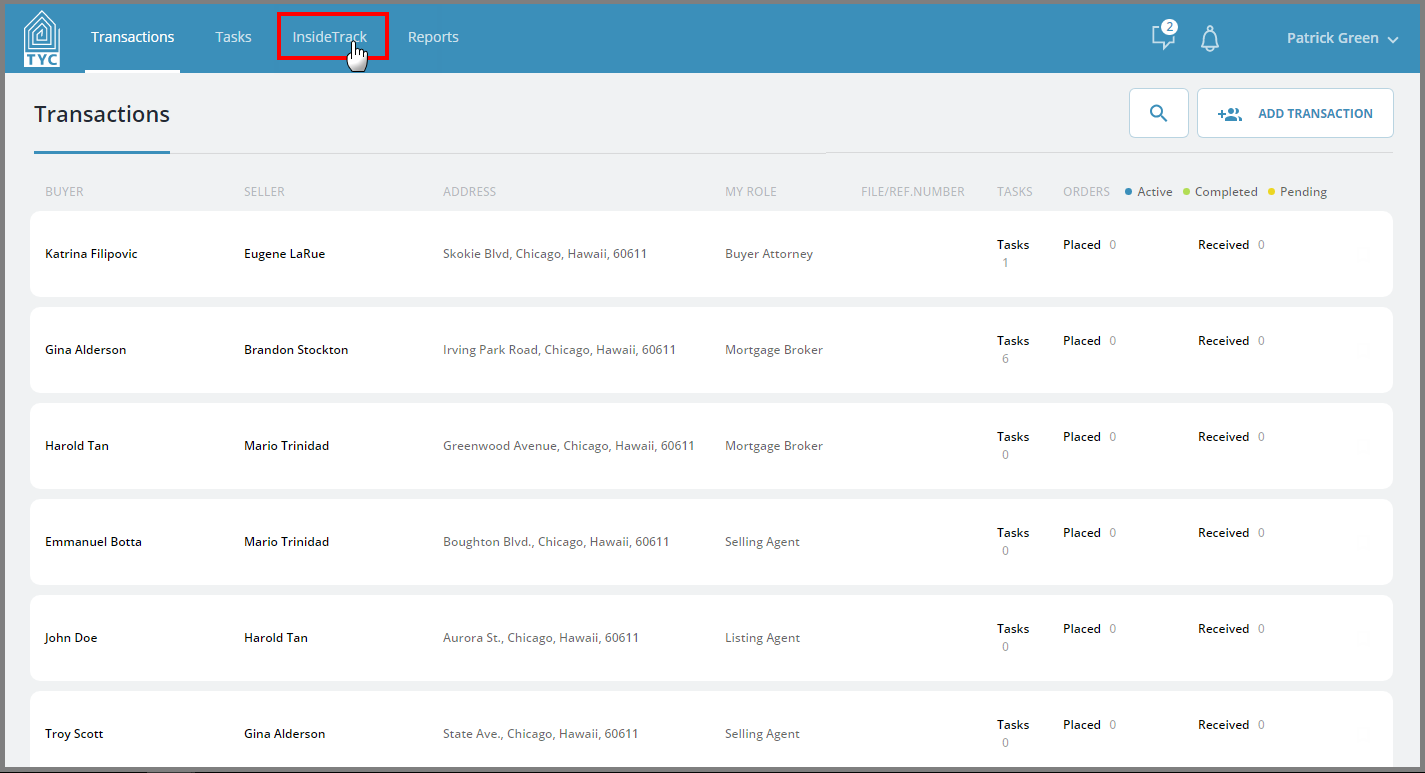Click seller Brandon Stockton
The height and width of the screenshot is (773, 1425).
point(296,350)
